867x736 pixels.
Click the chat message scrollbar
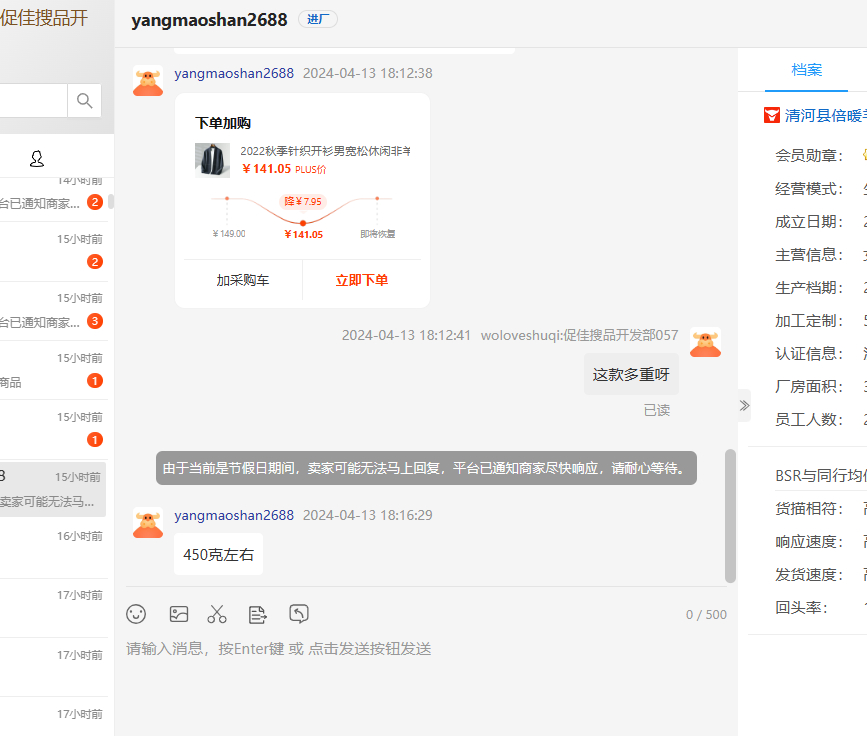tap(730, 515)
